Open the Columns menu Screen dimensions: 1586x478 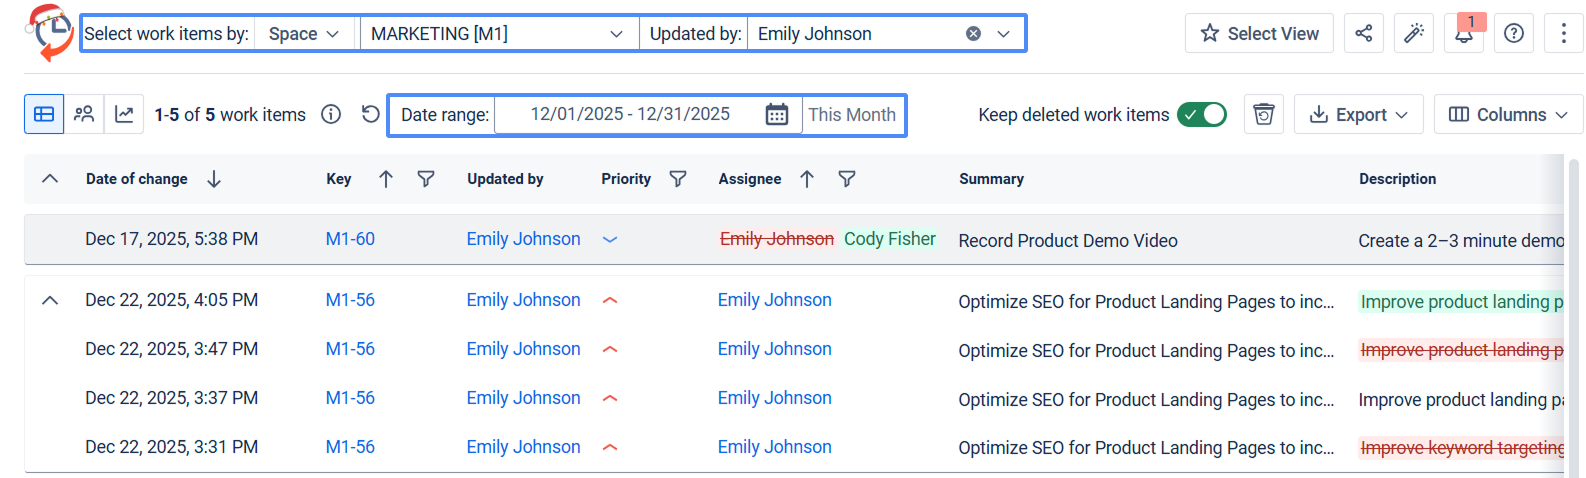tap(1508, 115)
